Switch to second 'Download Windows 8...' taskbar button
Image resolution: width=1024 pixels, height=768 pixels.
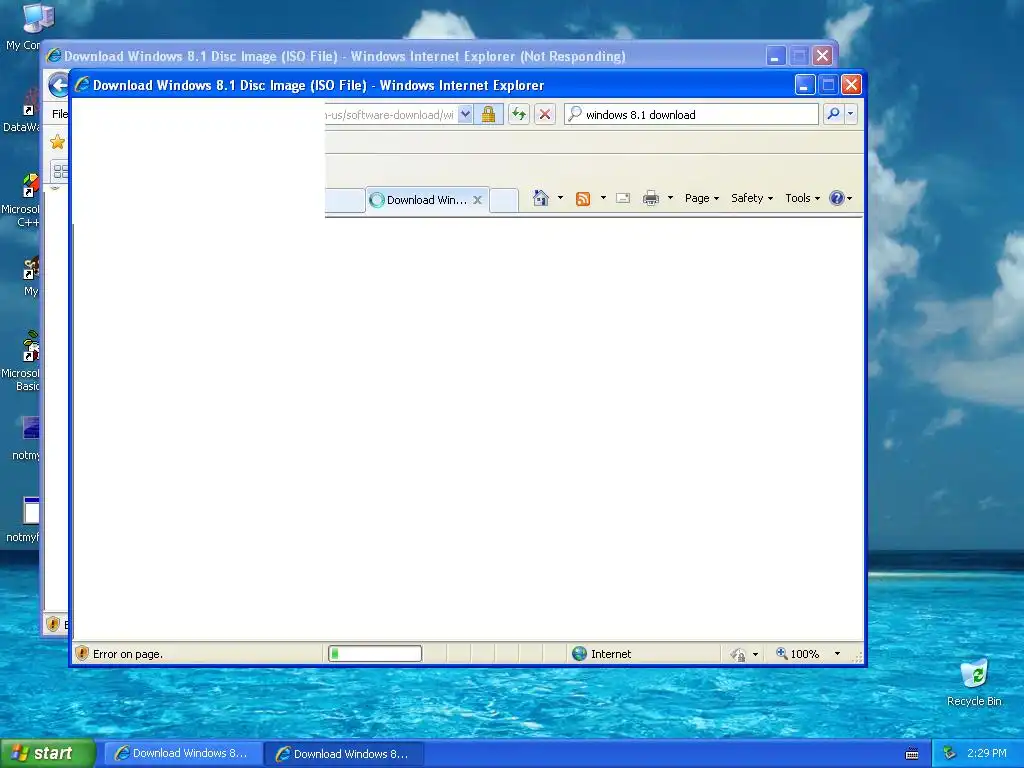[344, 754]
